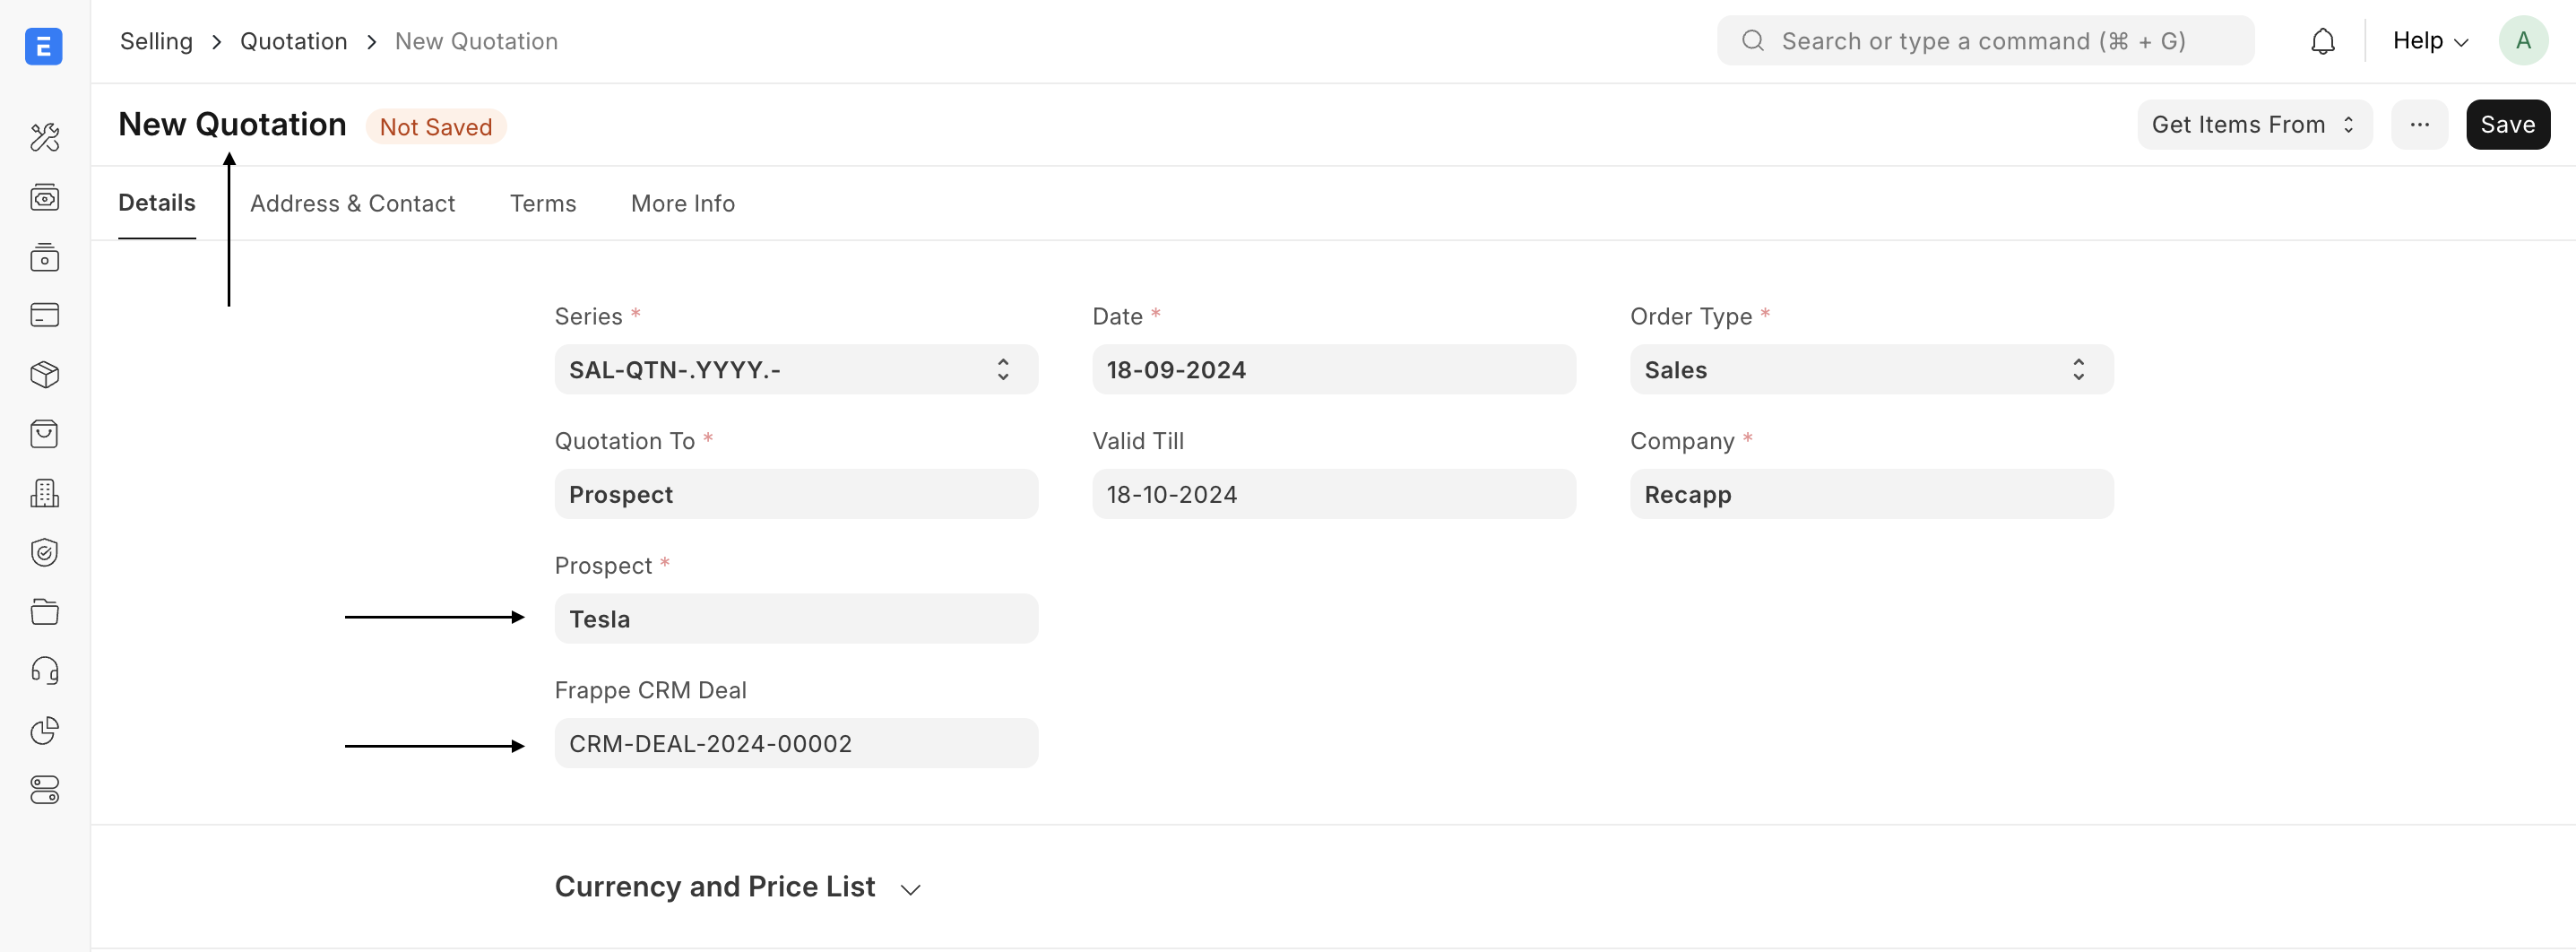The width and height of the screenshot is (2576, 952).
Task: Open the Series dropdown
Action: (x=795, y=370)
